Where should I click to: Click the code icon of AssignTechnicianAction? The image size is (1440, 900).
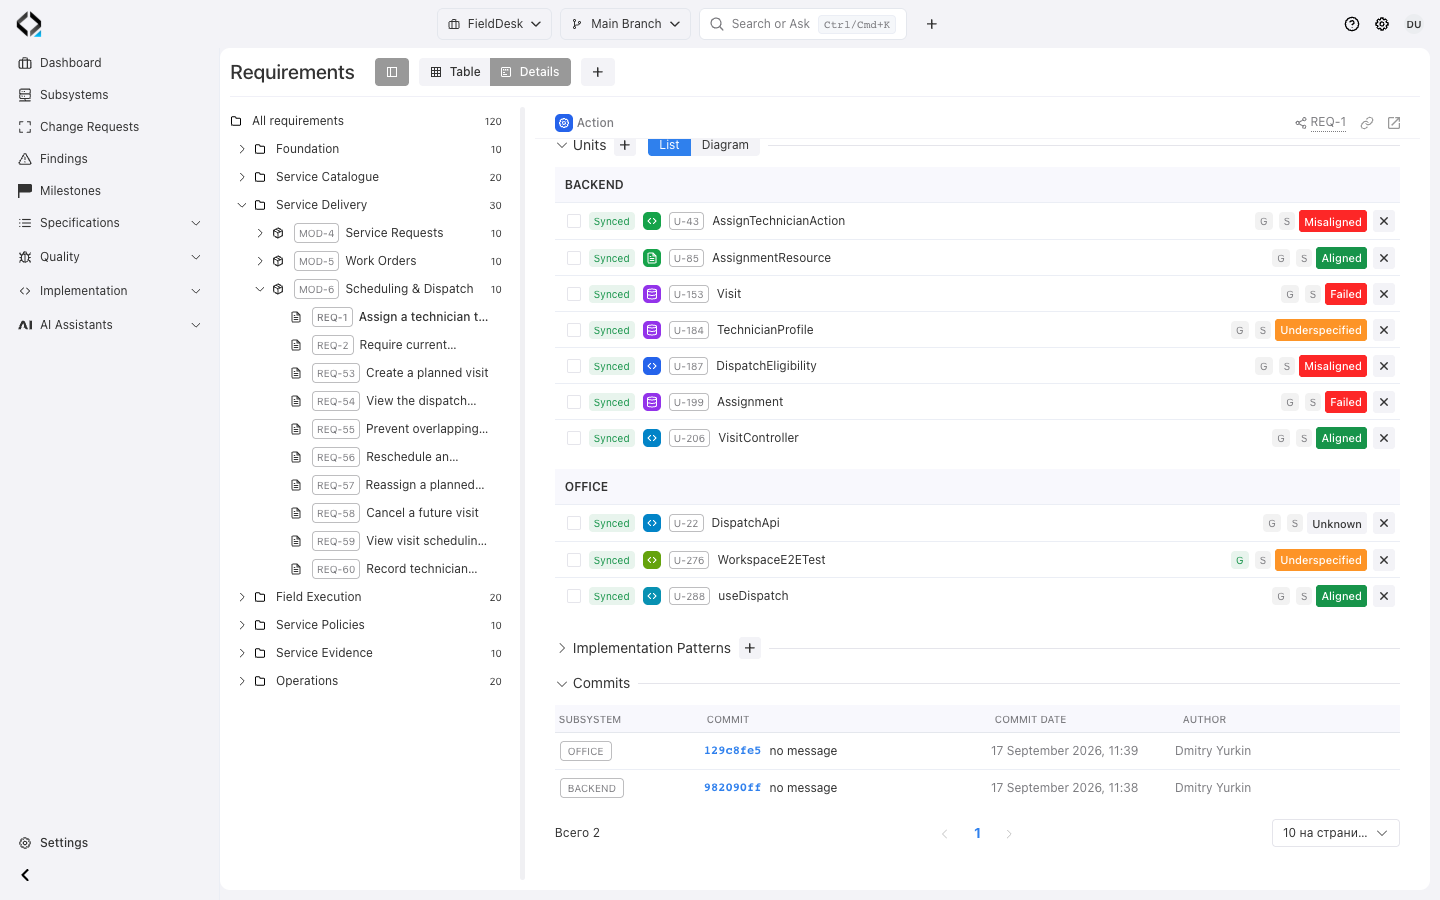point(652,221)
